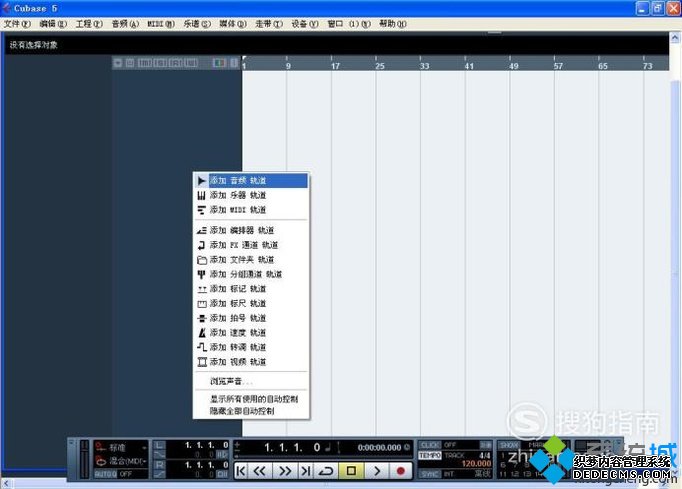
Task: Select Add FX Channel Track entry
Action: pos(251,245)
